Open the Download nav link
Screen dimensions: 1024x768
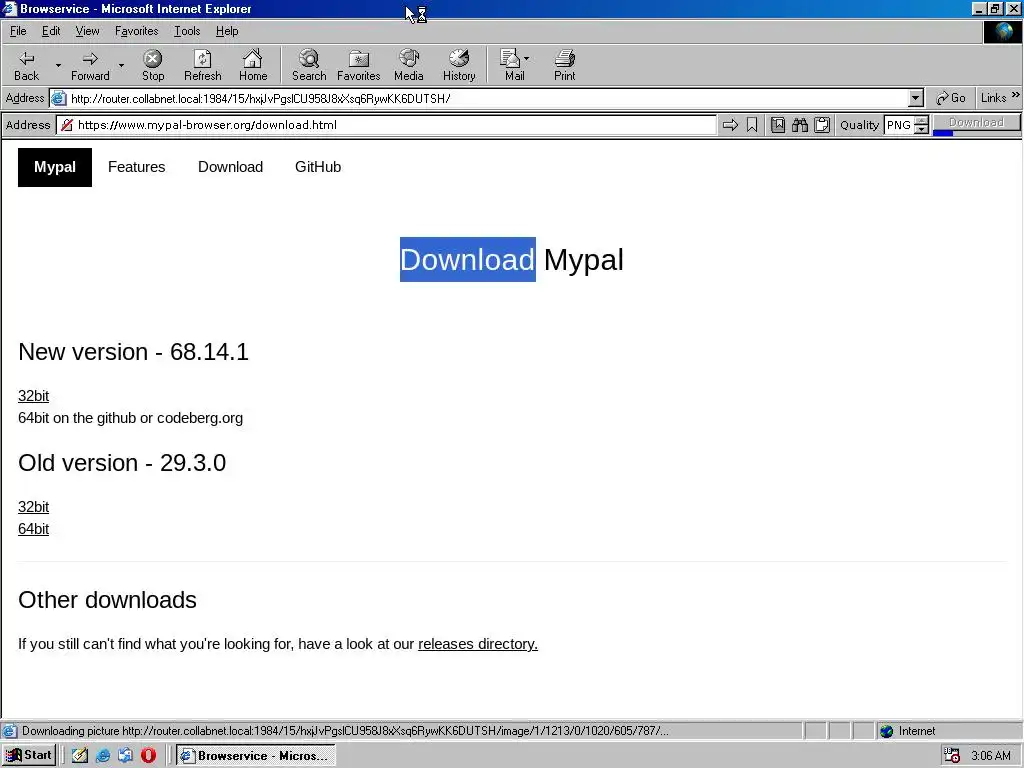point(231,167)
